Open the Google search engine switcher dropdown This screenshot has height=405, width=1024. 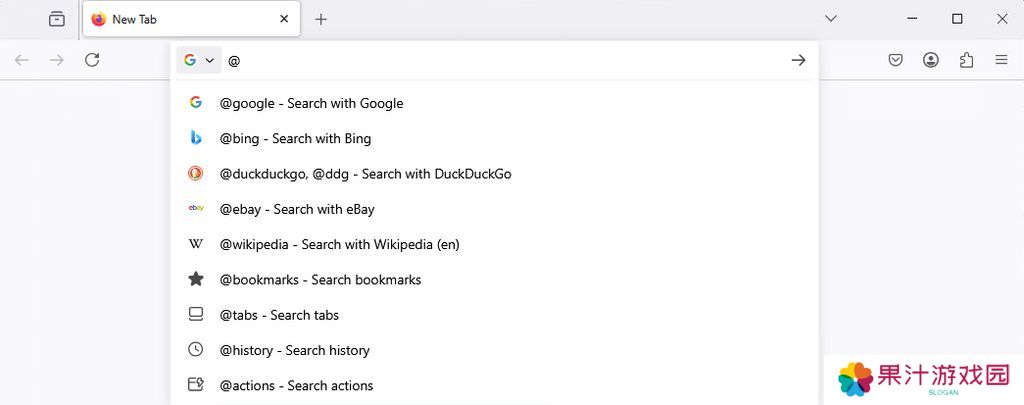tap(199, 60)
